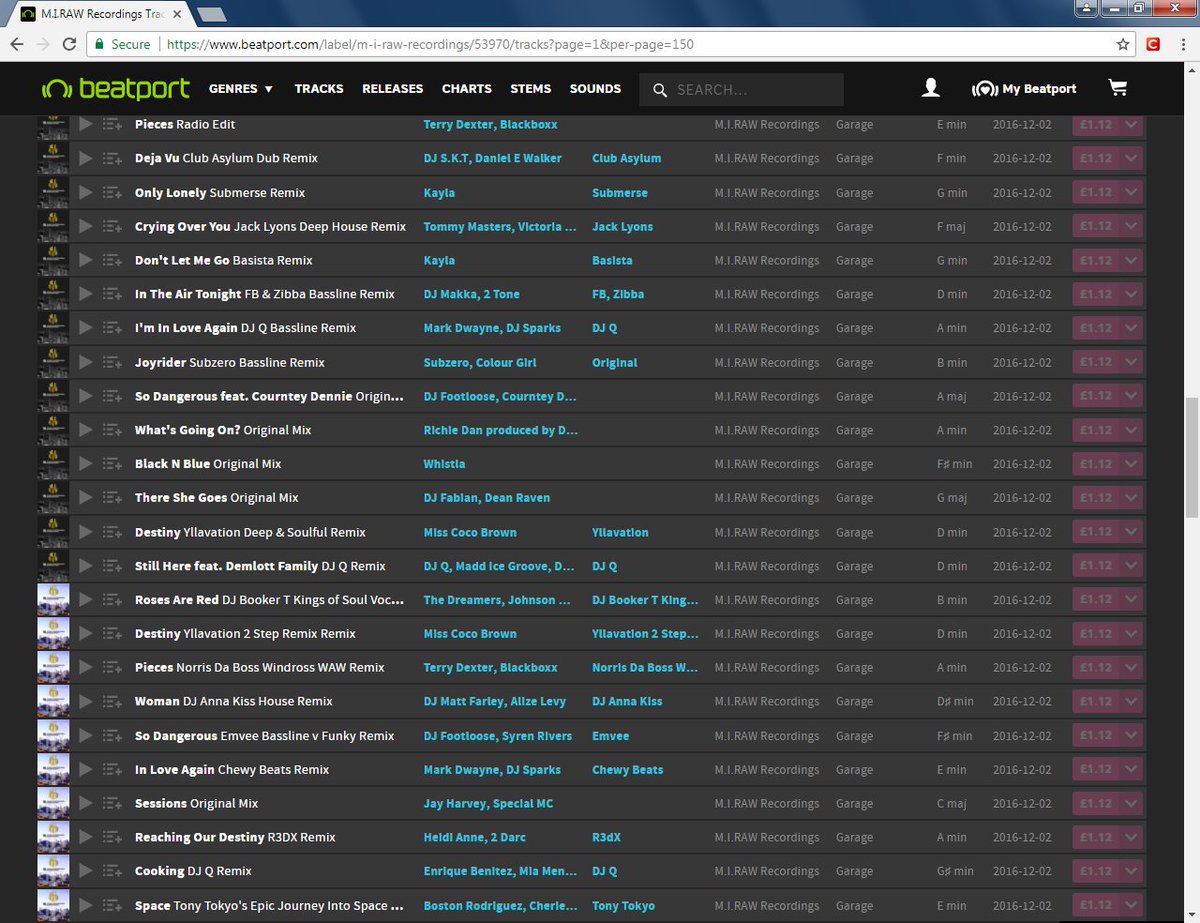Screen dimensions: 1200x923
Task: Add I'm In Love Again to queue
Action: point(111,328)
